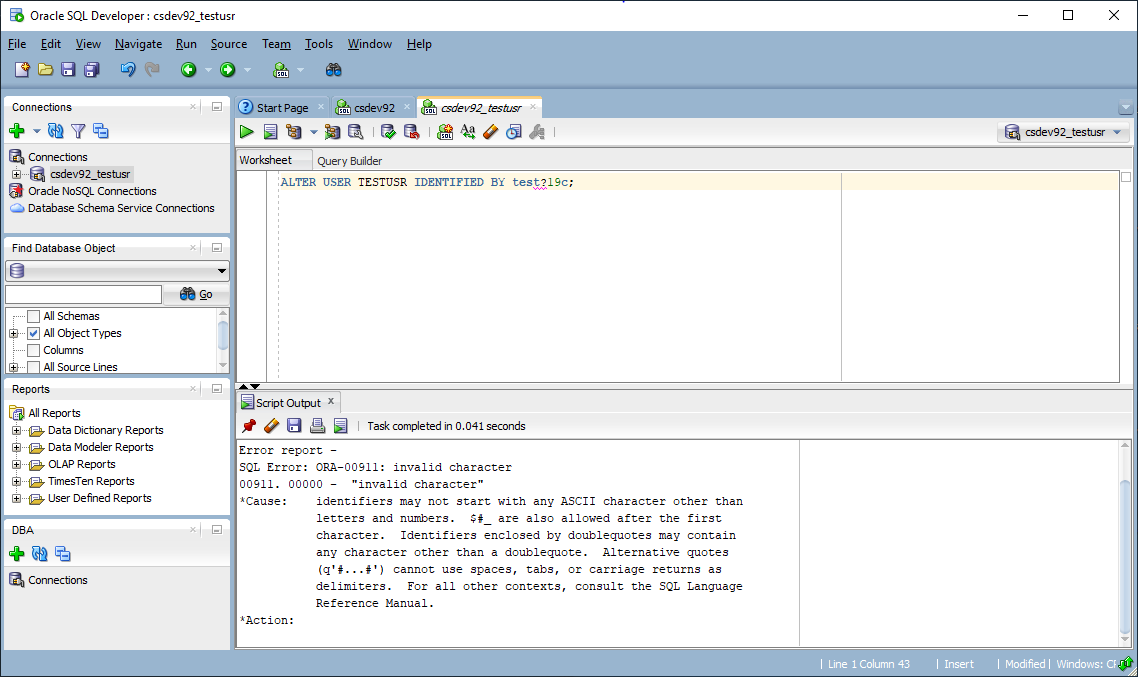1138x677 pixels.
Task: Open the Tools menu
Action: [319, 44]
